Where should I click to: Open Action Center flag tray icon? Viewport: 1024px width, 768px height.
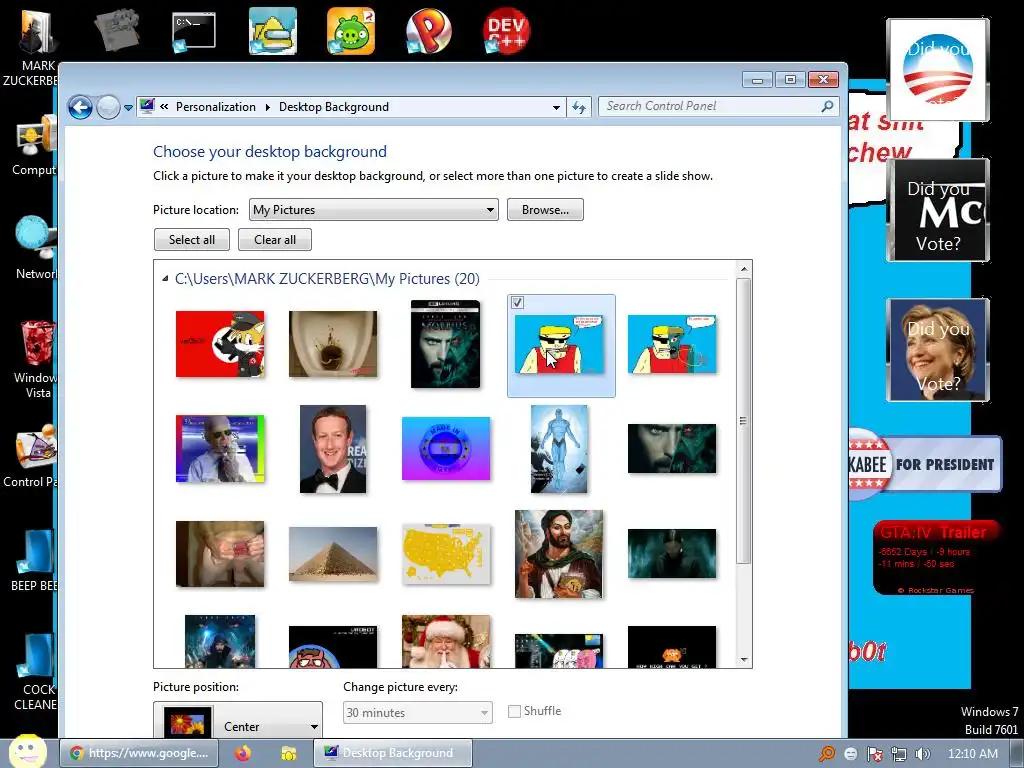pos(874,754)
